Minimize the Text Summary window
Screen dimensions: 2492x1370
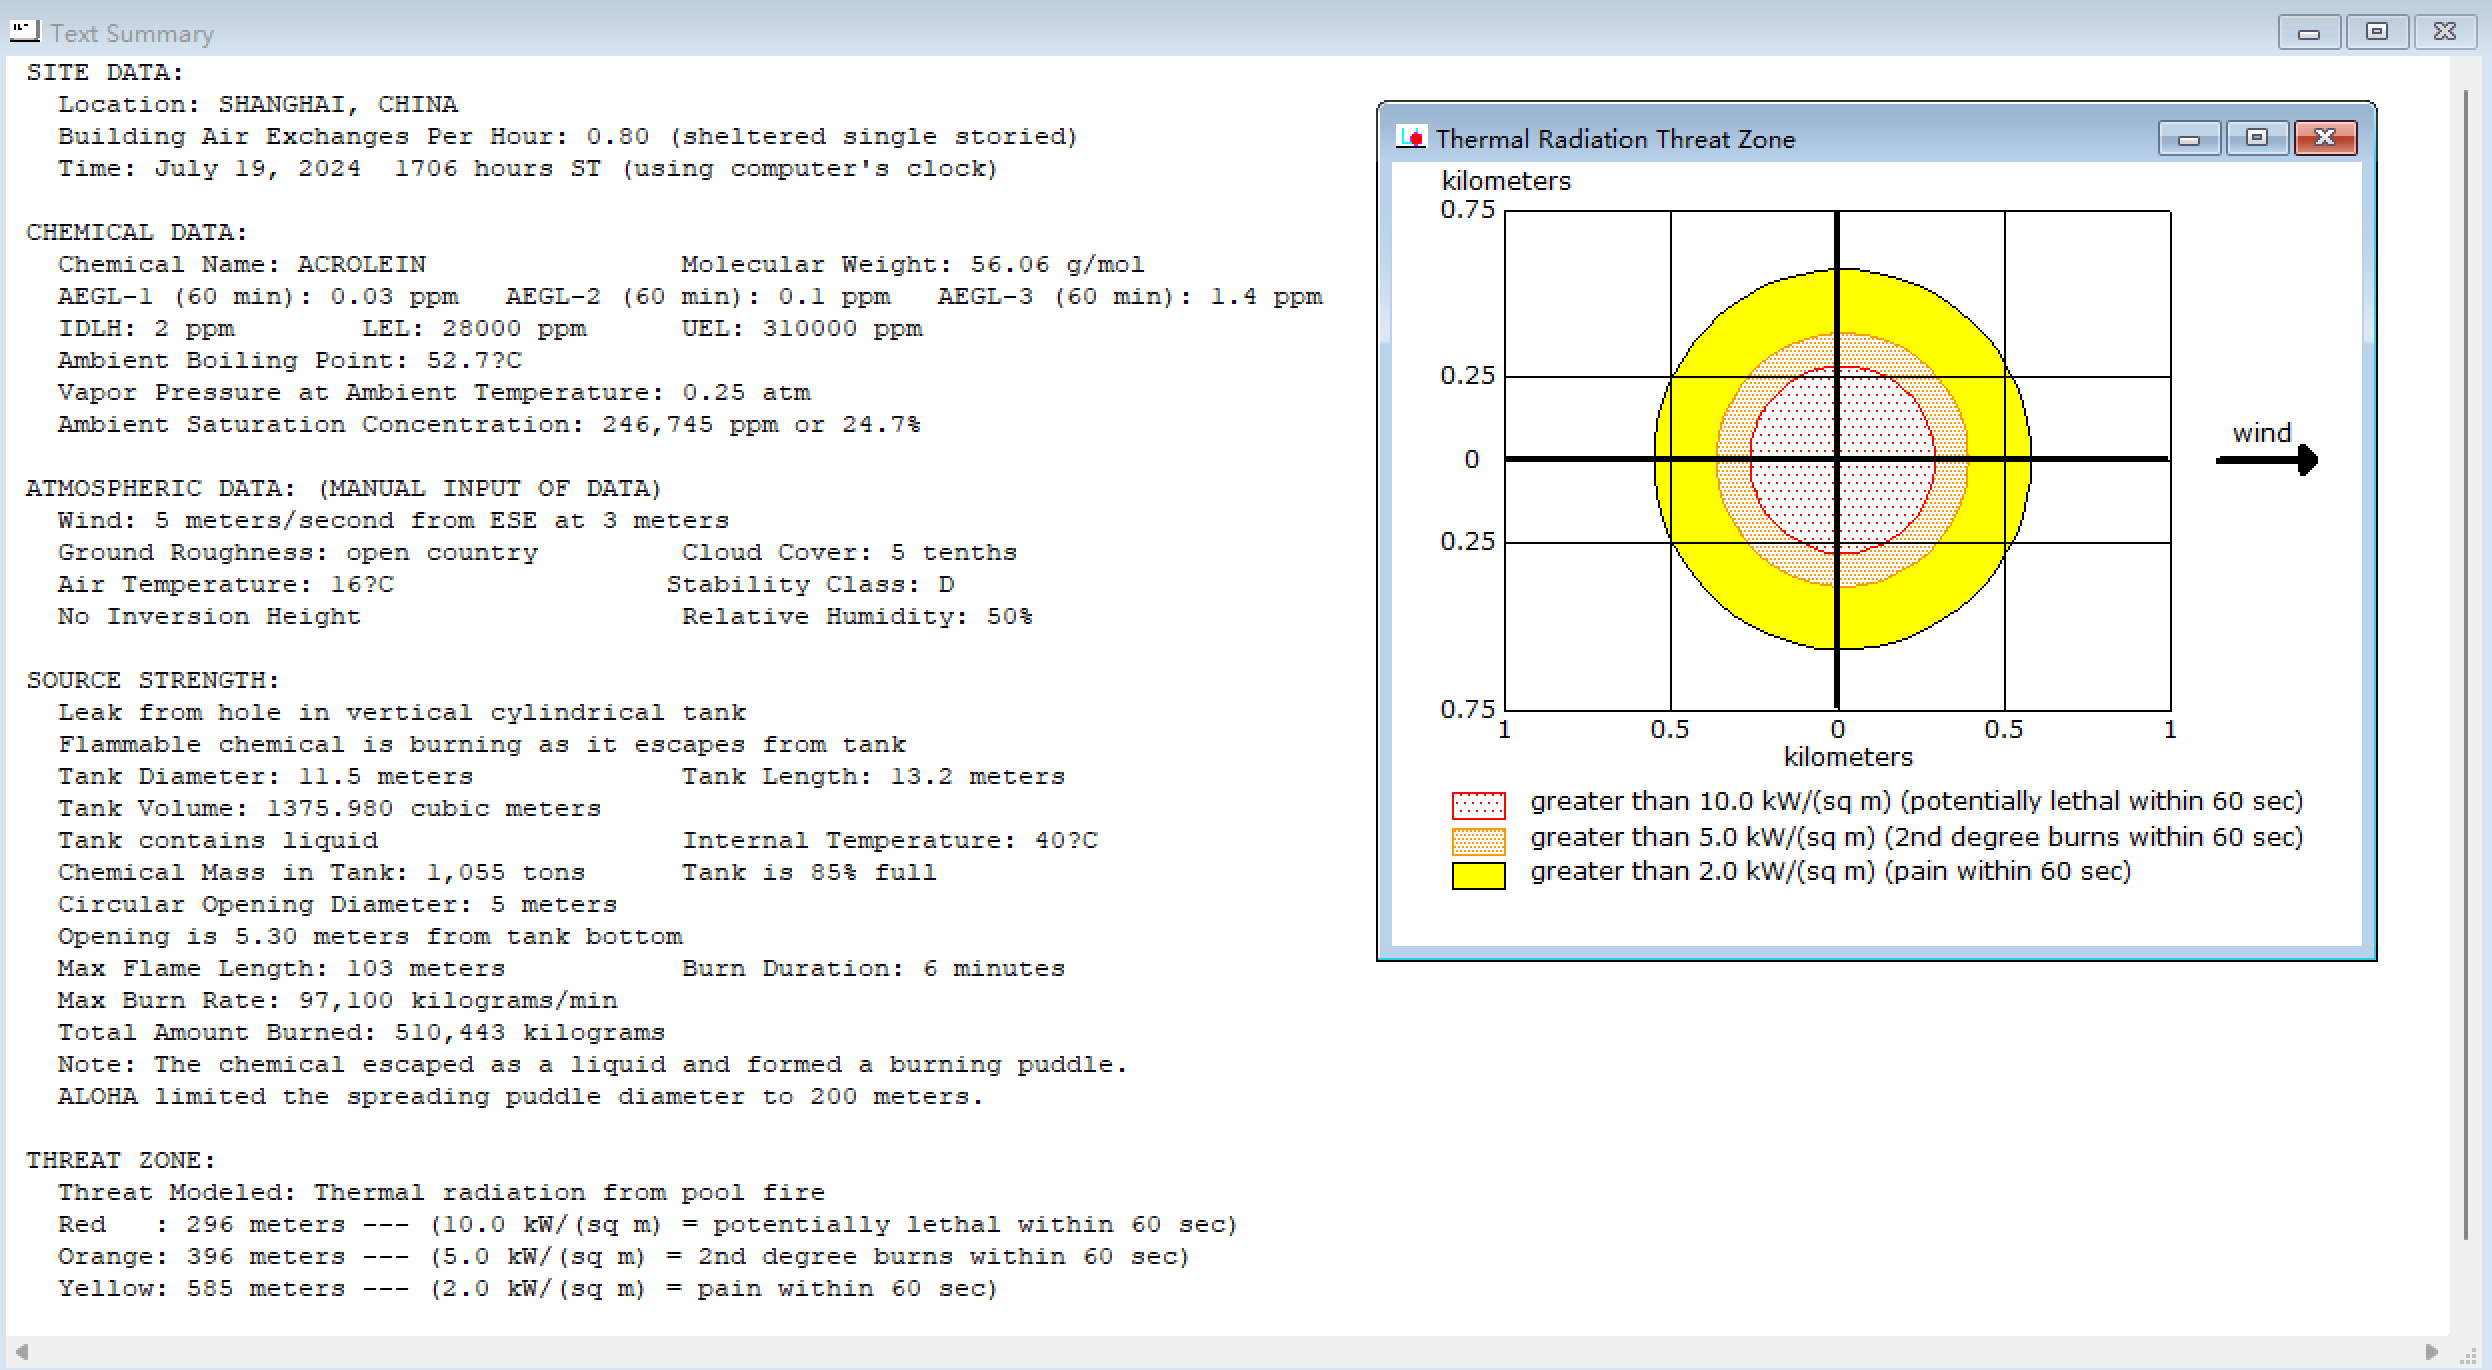pyautogui.click(x=2309, y=33)
